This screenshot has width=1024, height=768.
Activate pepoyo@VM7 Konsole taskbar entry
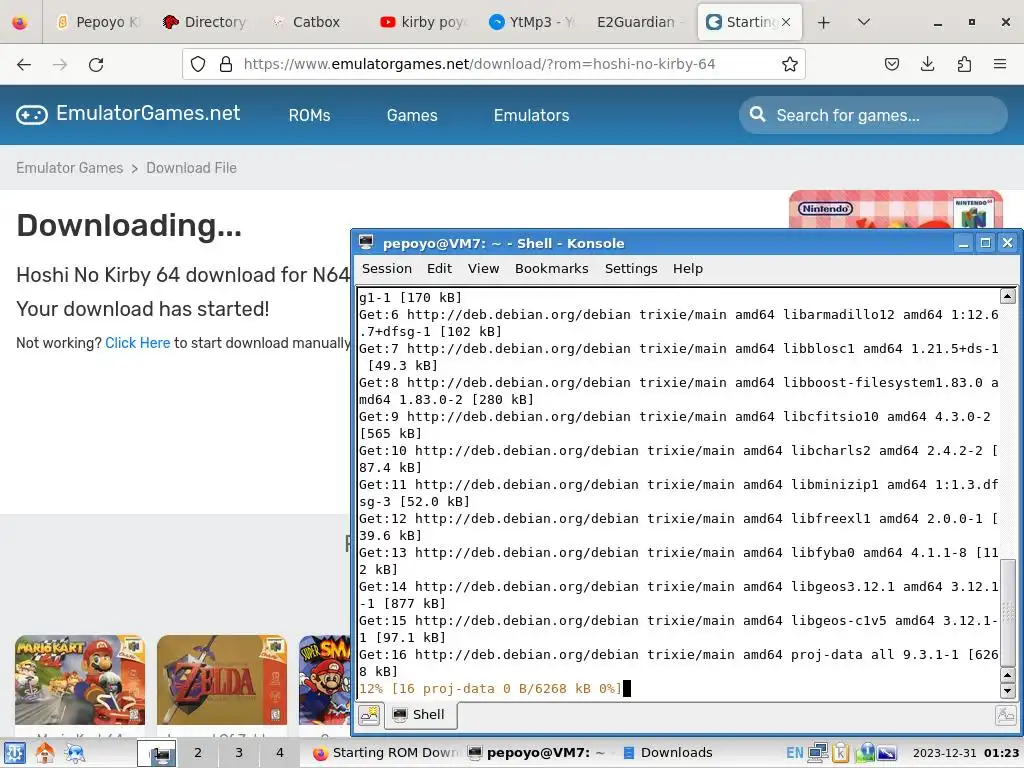539,753
